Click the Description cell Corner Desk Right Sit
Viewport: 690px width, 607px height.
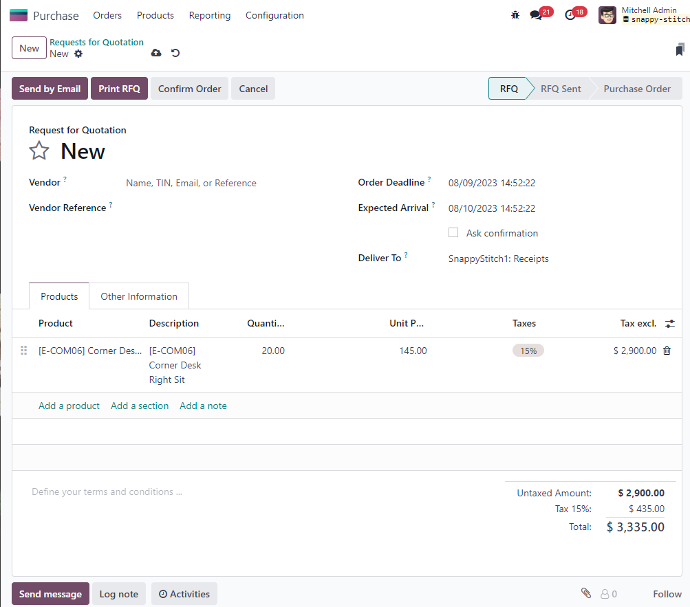[175, 365]
